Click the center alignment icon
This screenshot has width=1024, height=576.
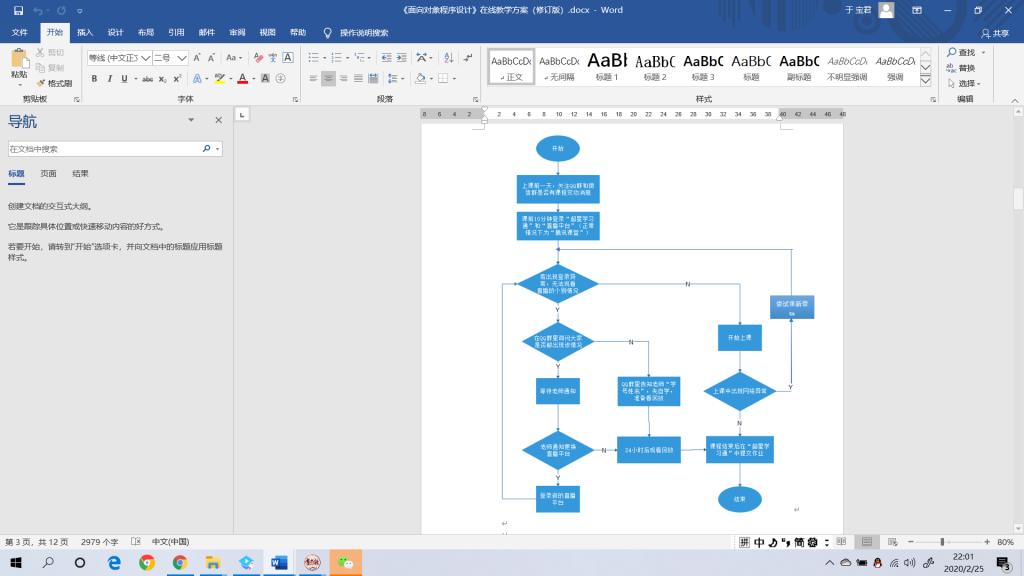point(329,78)
